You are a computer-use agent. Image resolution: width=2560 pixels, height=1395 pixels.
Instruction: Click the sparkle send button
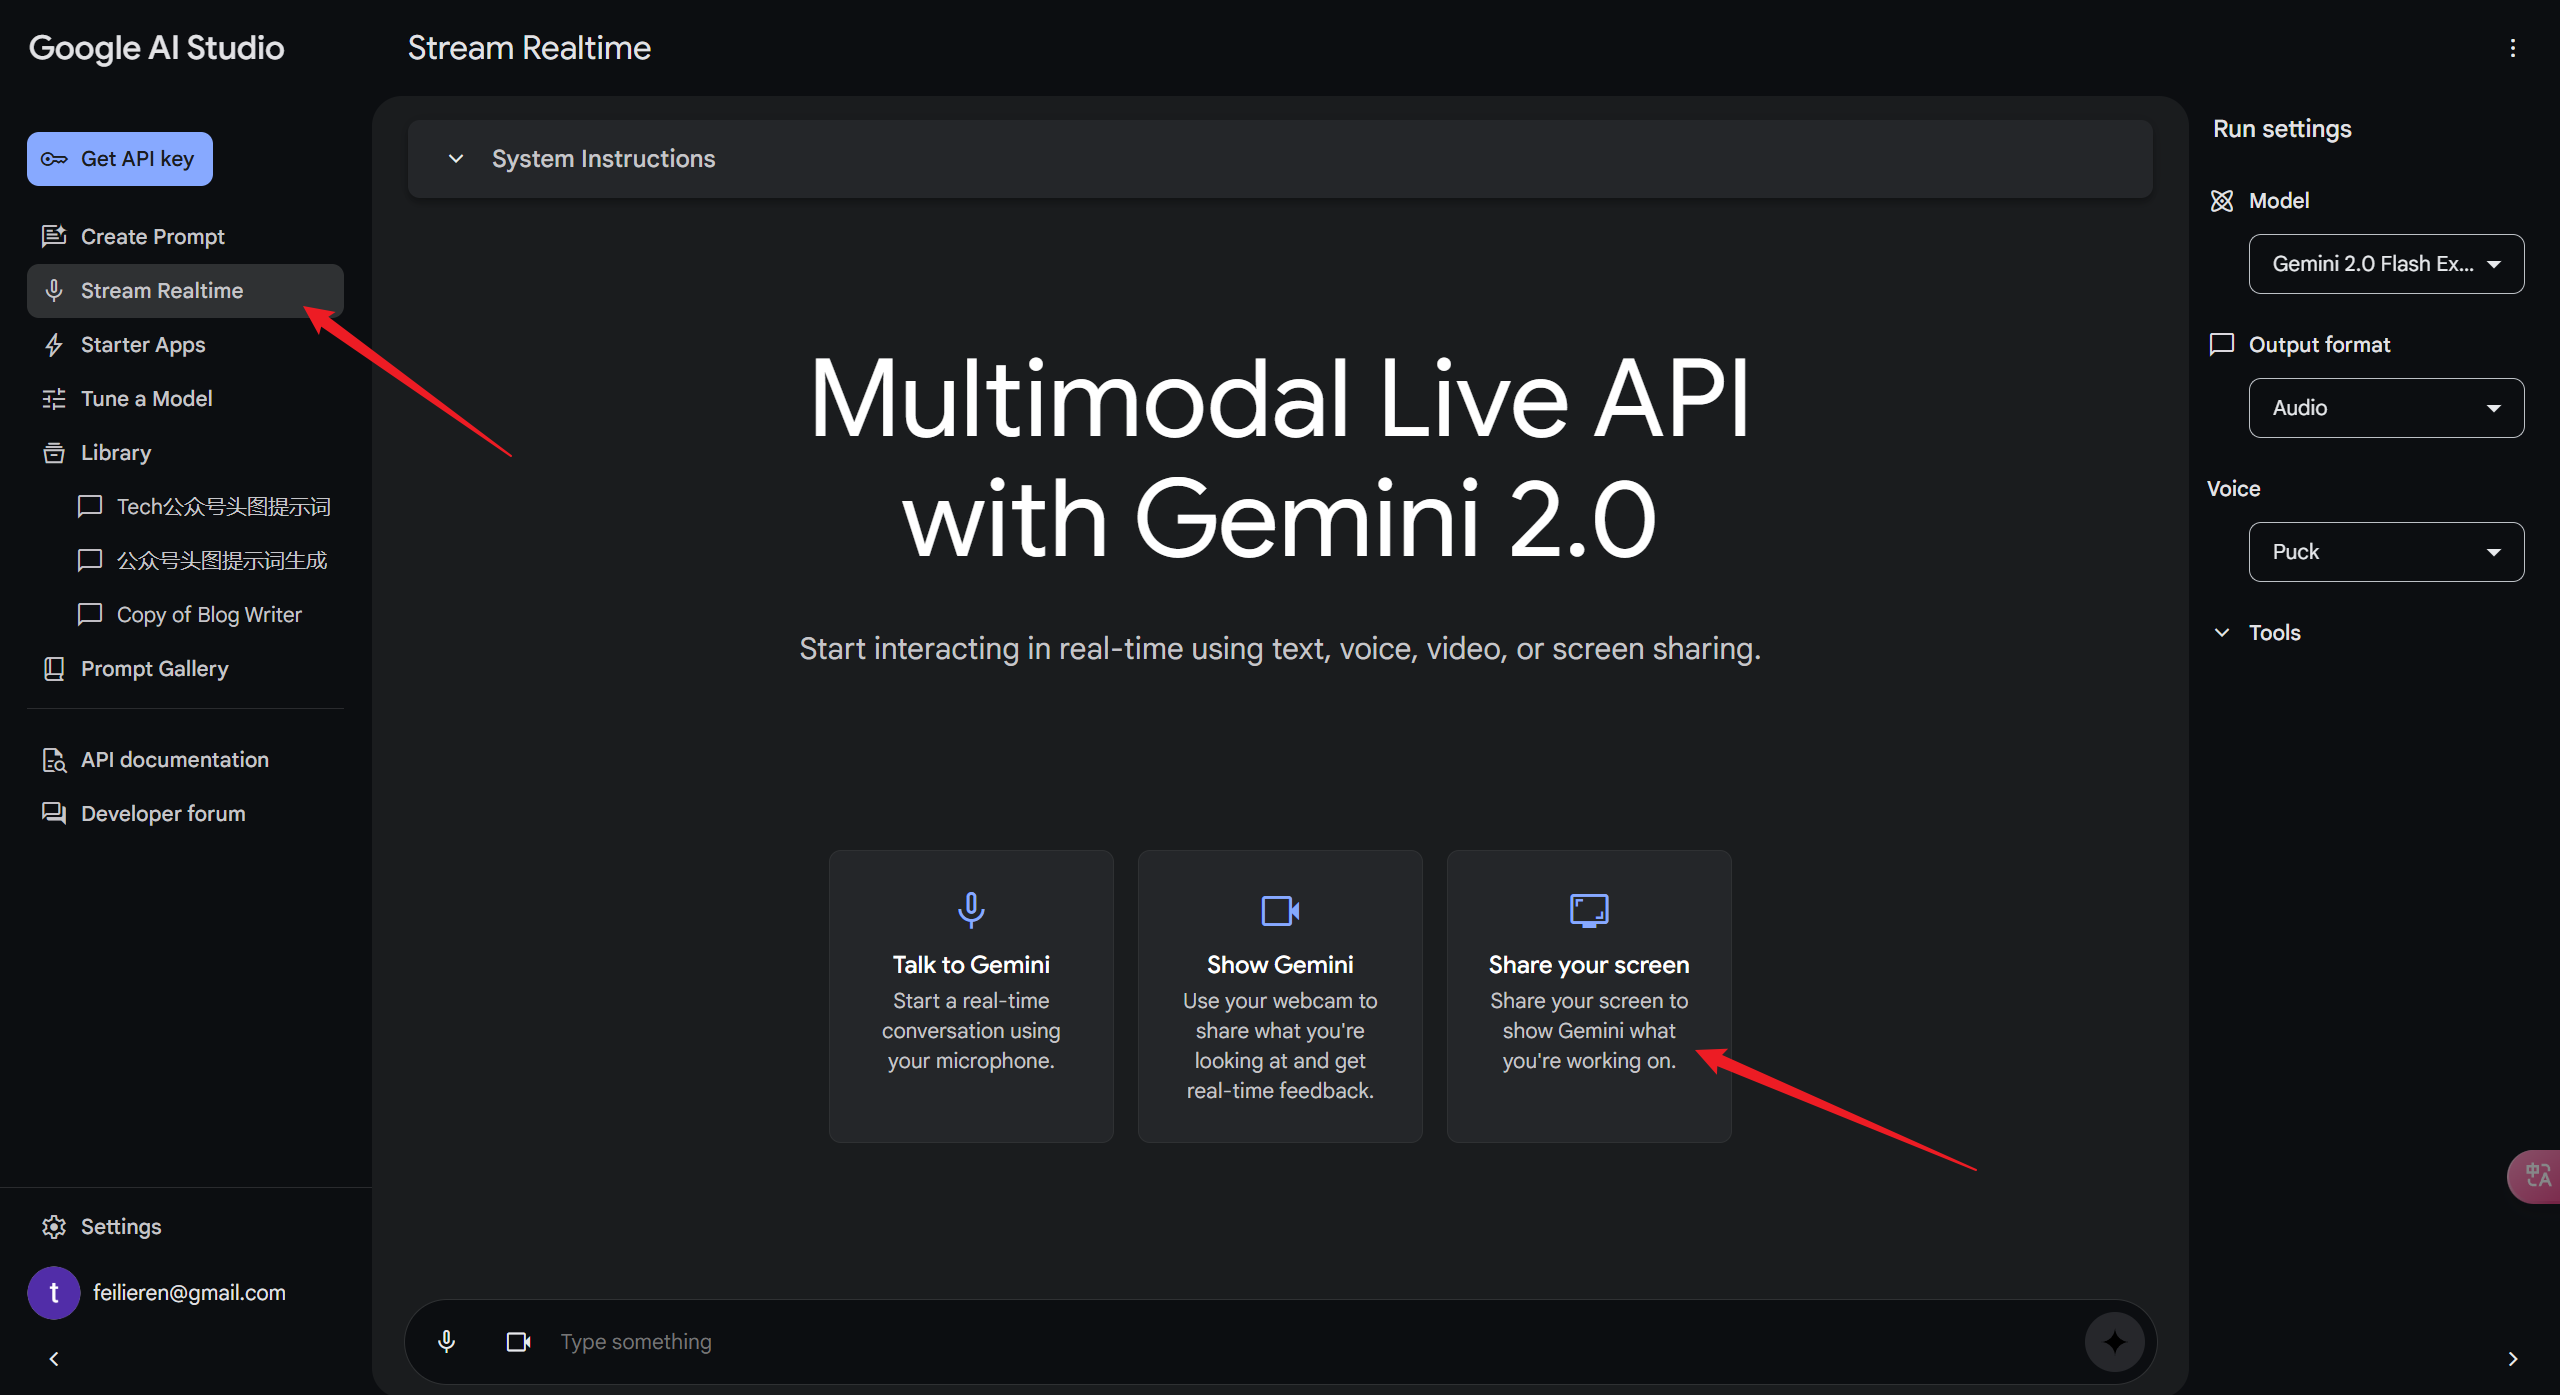click(2113, 1341)
